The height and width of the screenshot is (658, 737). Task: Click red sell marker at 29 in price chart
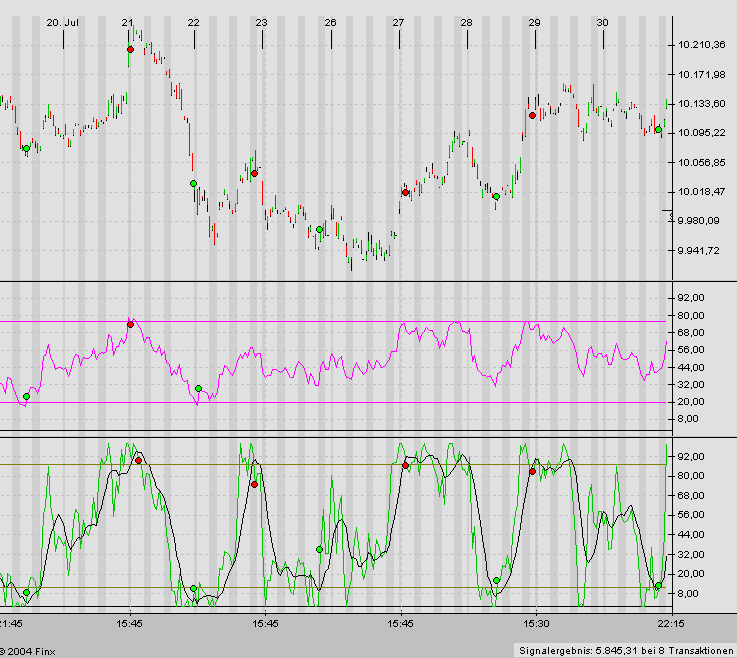pyautogui.click(x=532, y=115)
